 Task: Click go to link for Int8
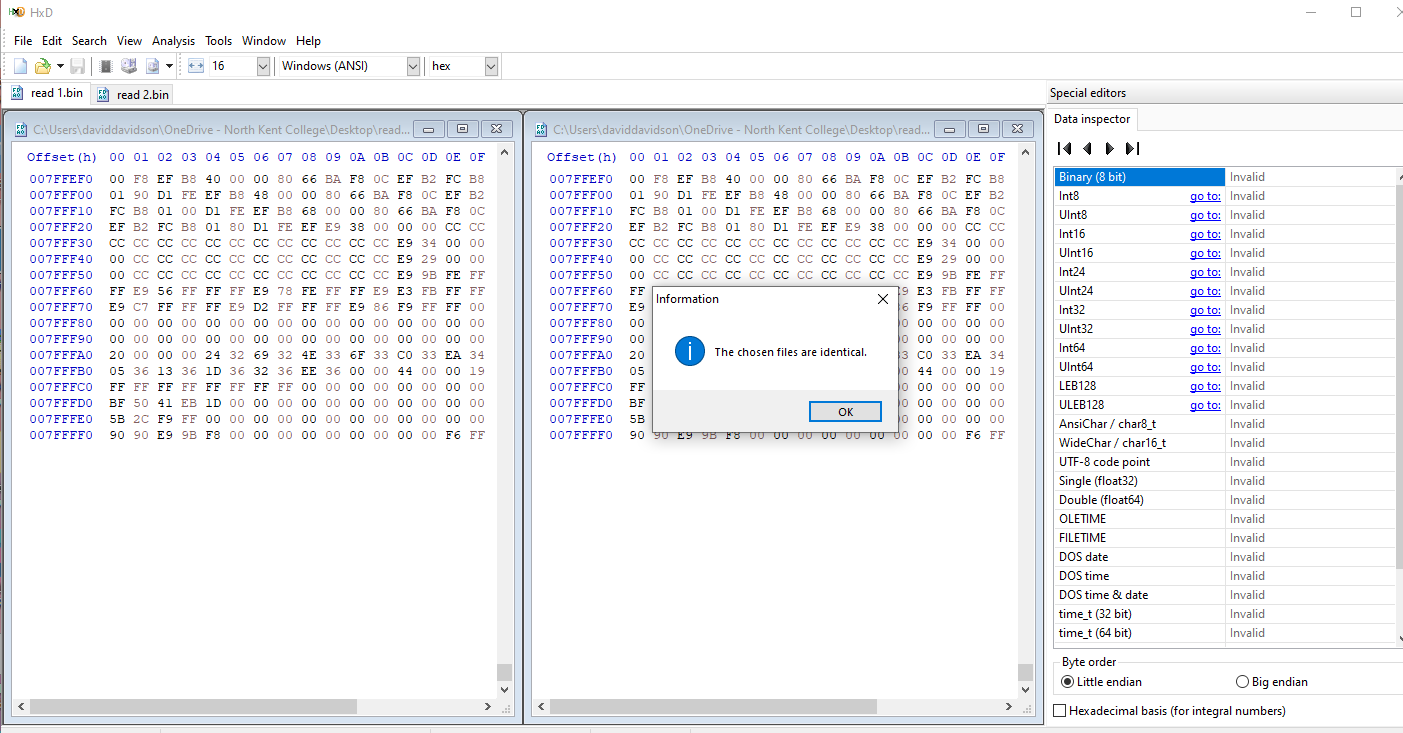(1205, 196)
